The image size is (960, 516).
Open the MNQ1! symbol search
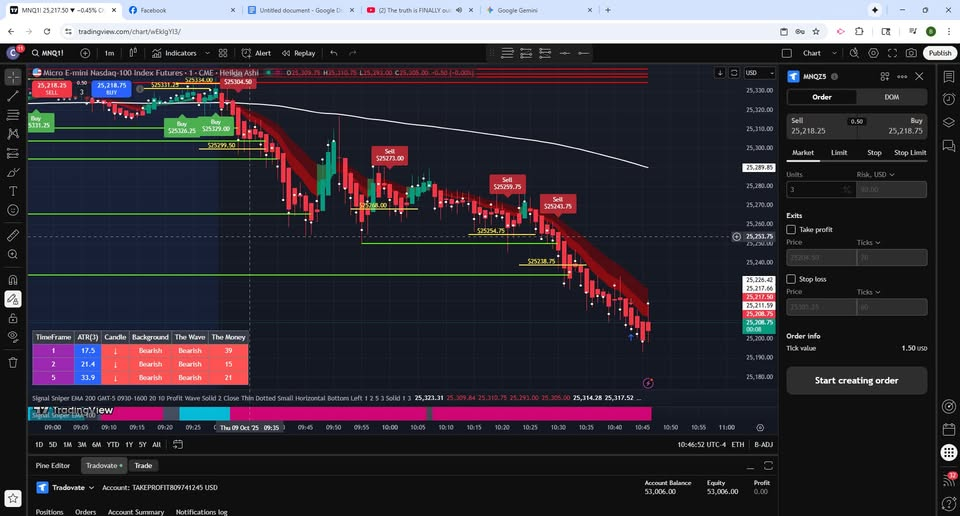click(48, 53)
